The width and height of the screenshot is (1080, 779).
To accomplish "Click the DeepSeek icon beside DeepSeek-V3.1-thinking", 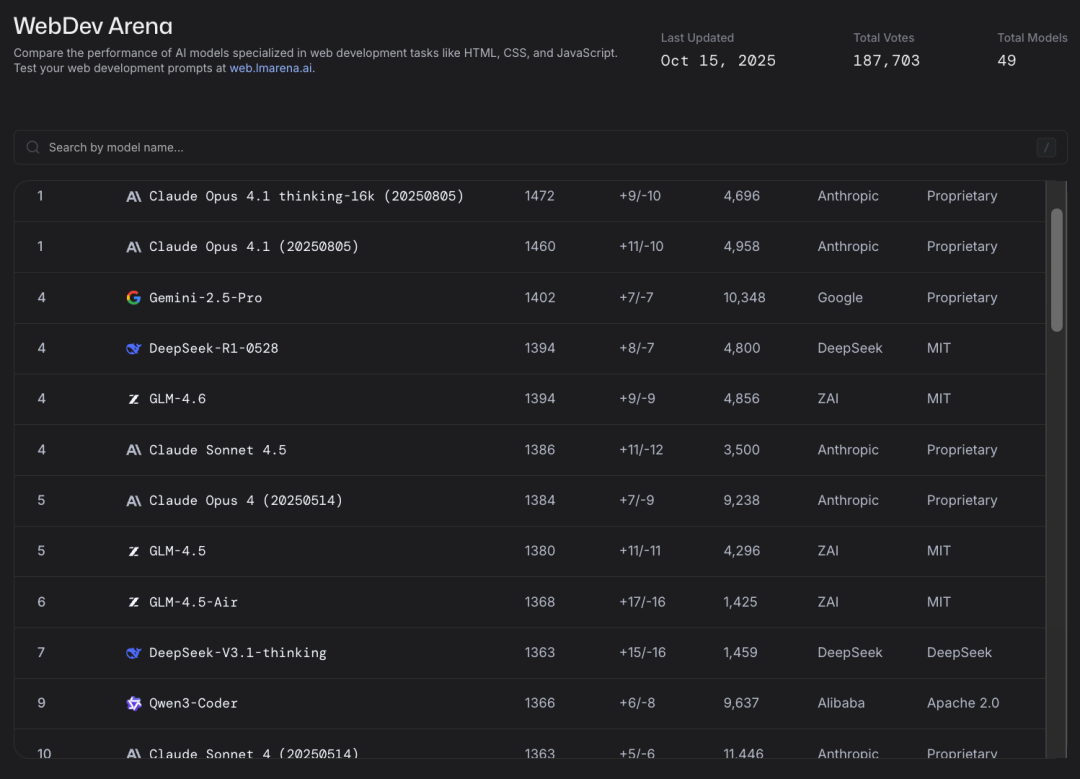I will pyautogui.click(x=134, y=653).
